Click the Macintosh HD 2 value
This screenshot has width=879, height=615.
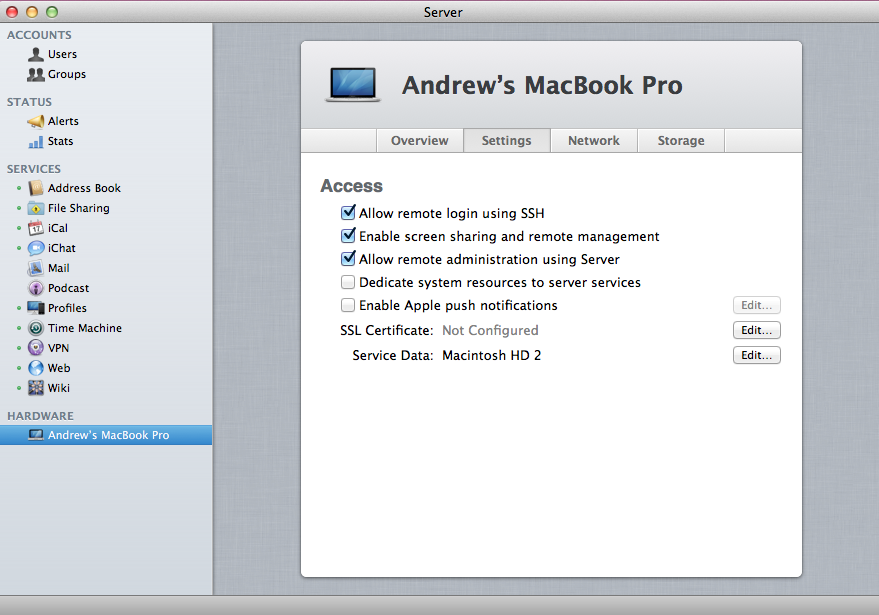point(492,355)
